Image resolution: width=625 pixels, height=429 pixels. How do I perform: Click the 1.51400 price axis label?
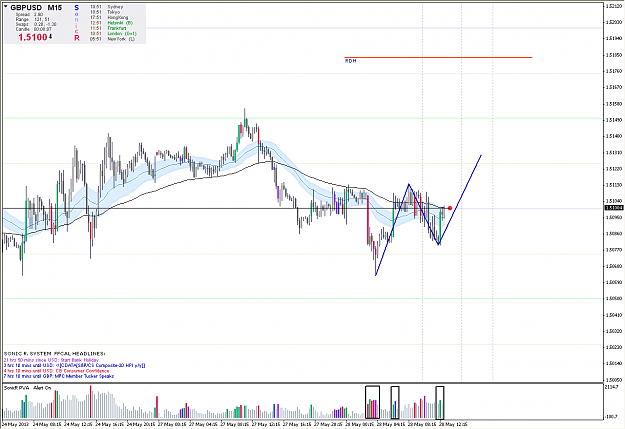point(614,136)
